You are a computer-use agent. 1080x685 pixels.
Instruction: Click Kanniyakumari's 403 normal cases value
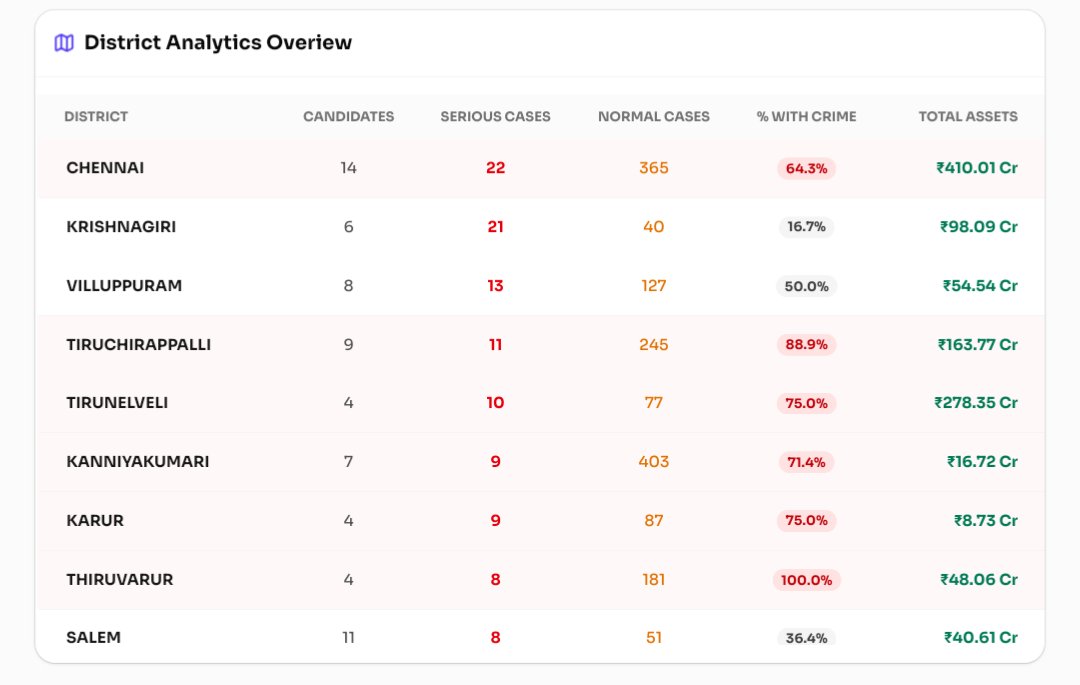[x=653, y=462]
